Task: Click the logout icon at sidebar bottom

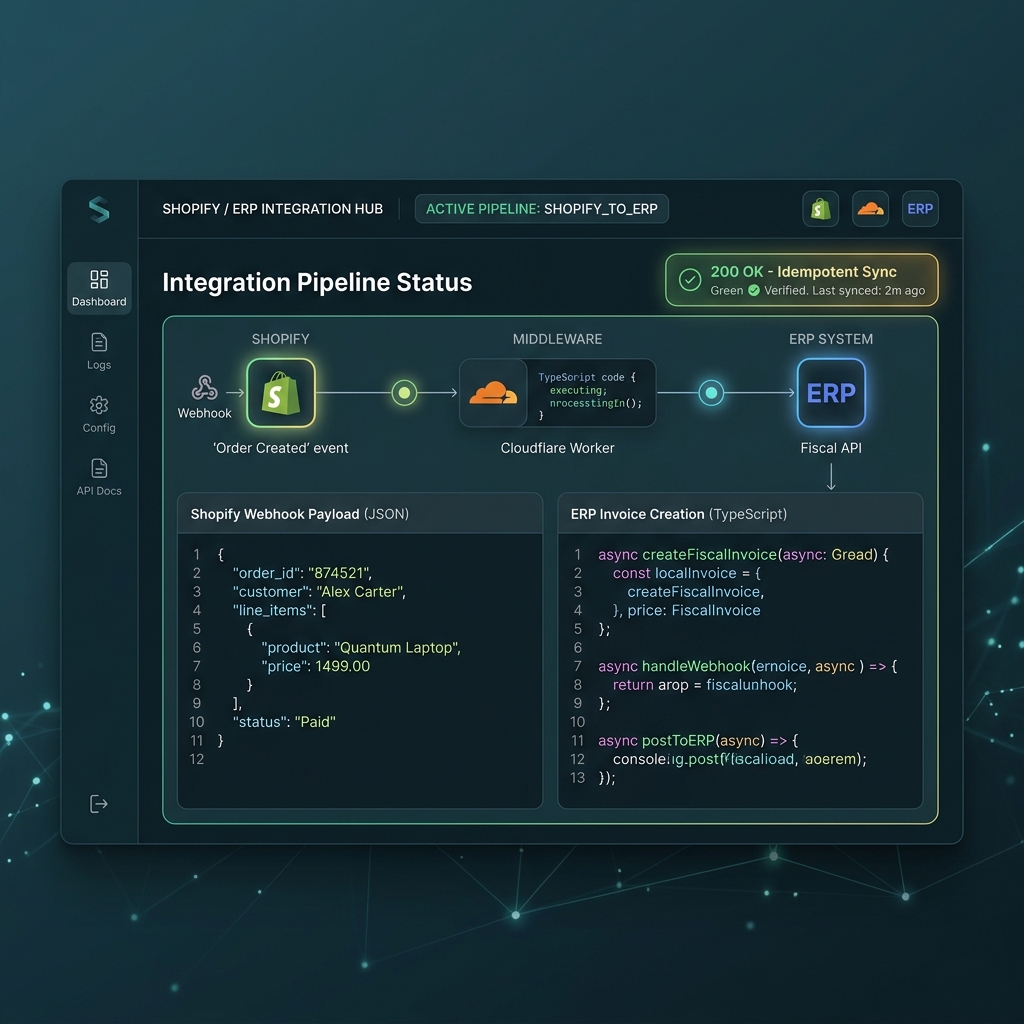Action: pyautogui.click(x=99, y=804)
